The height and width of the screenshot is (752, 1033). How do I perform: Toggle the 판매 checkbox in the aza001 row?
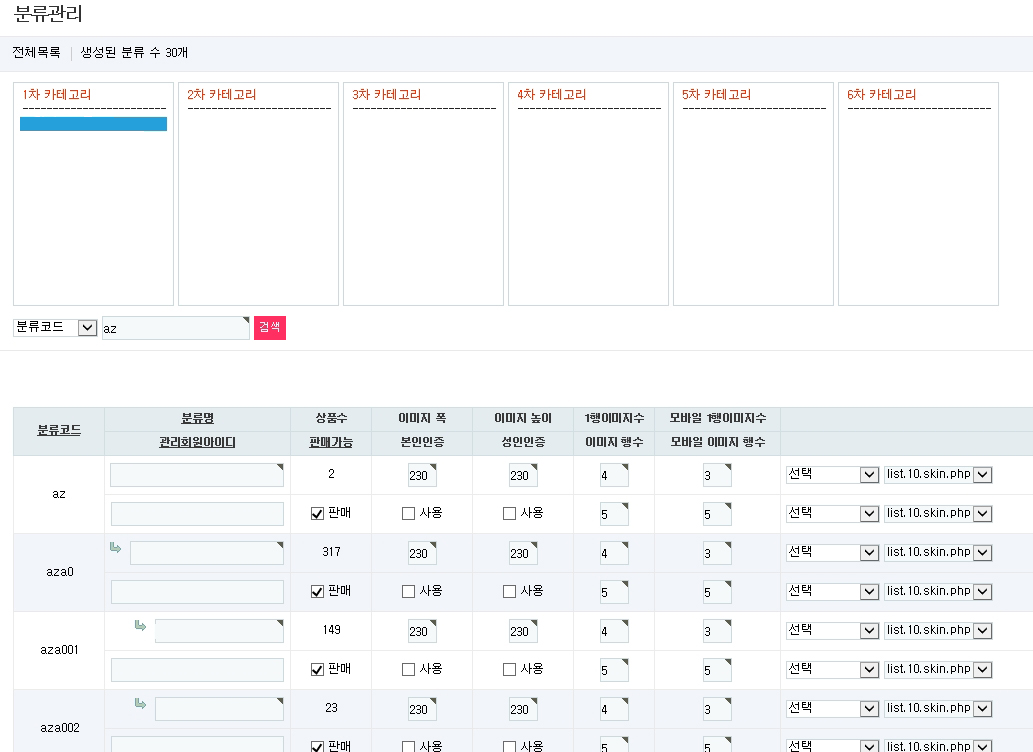[317, 670]
